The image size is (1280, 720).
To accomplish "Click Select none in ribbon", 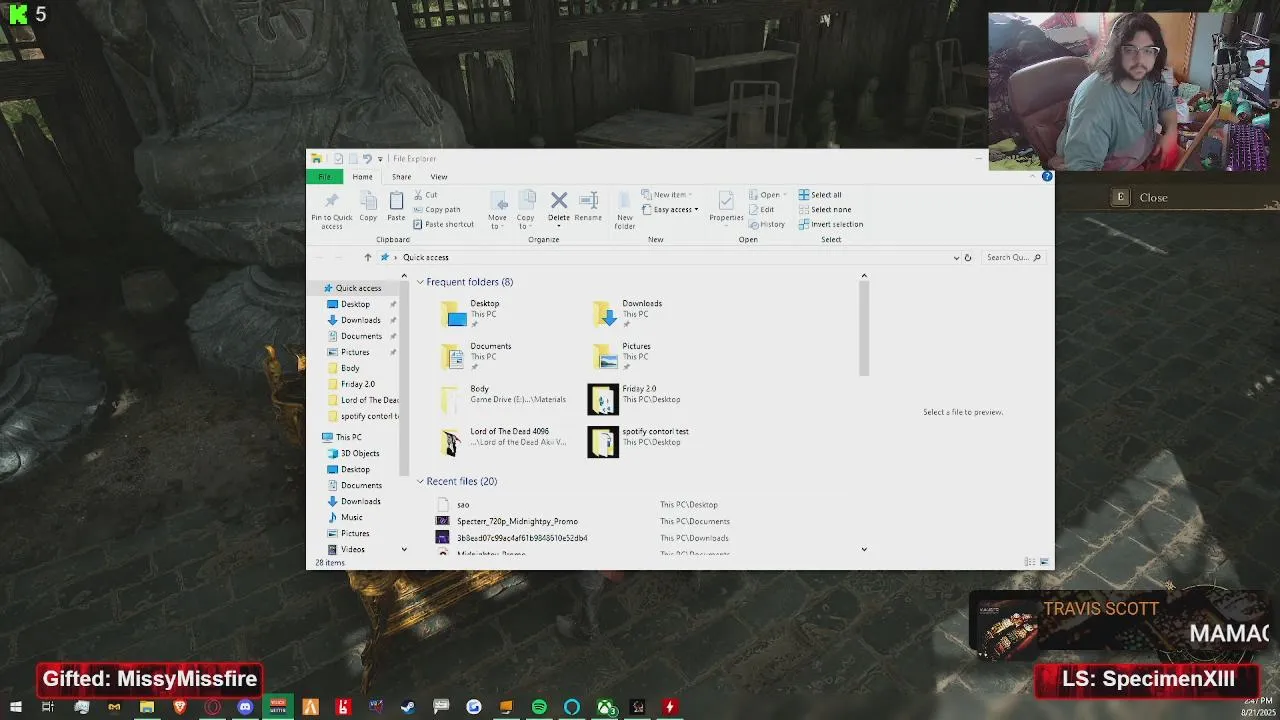I will click(824, 210).
